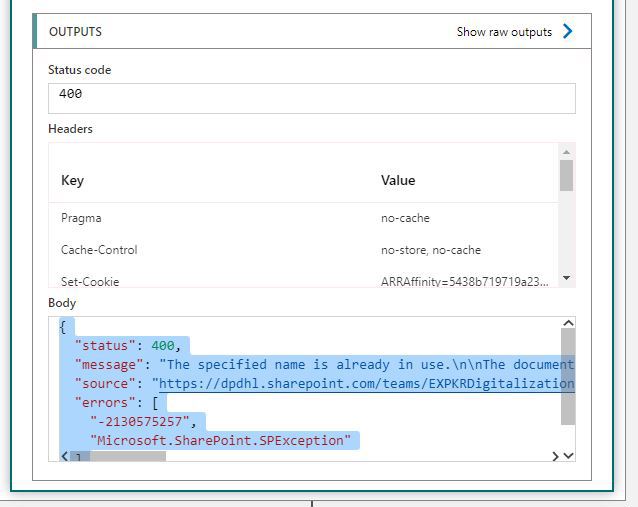
Task: Click the "Microsoft.SharePoint.SPException" text
Action: click(220, 440)
